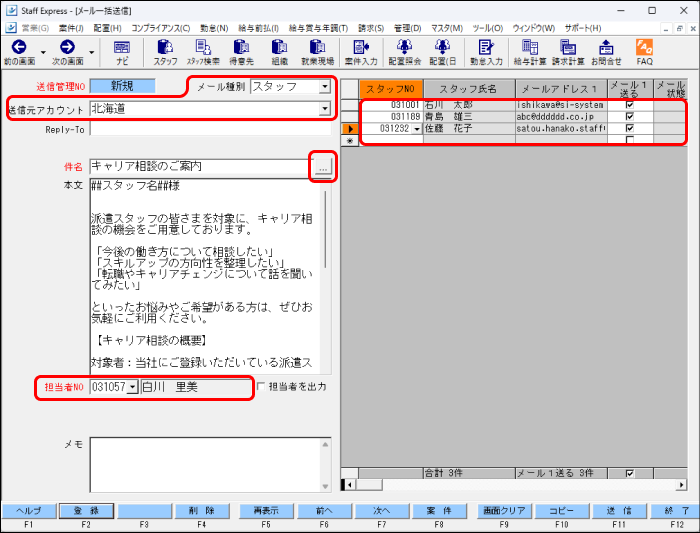Viewport: 700px width, 533px height.
Task: Check the メール1送る box in the empty new row
Action: coord(629,140)
